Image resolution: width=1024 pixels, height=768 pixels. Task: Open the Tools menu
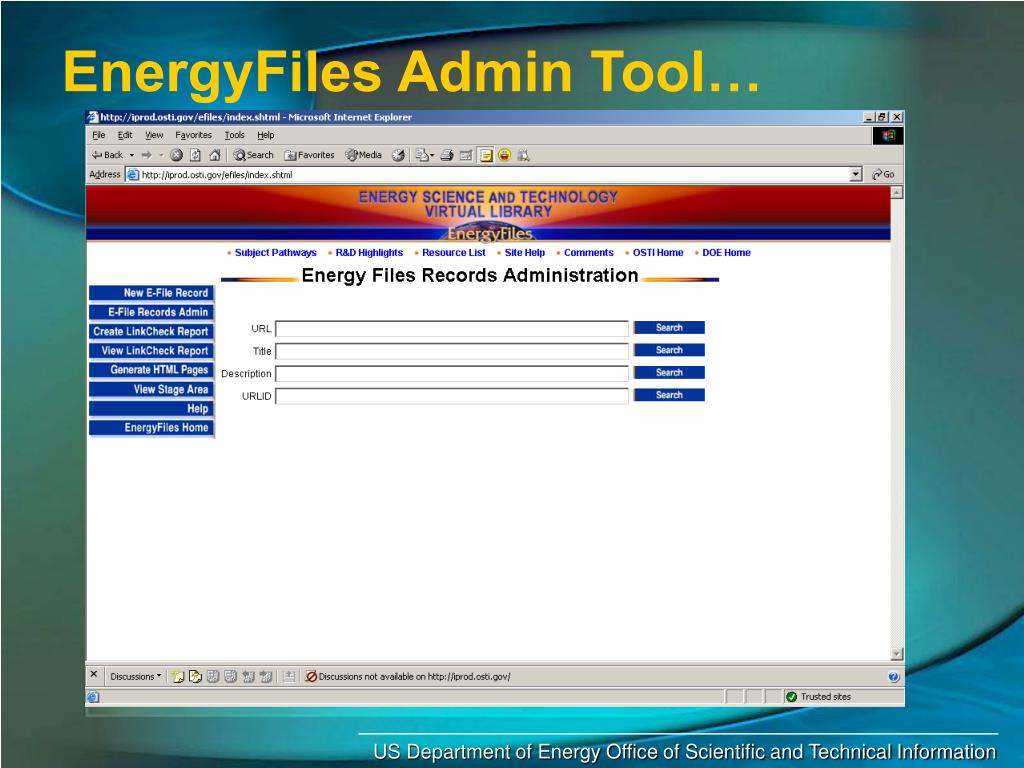(234, 135)
